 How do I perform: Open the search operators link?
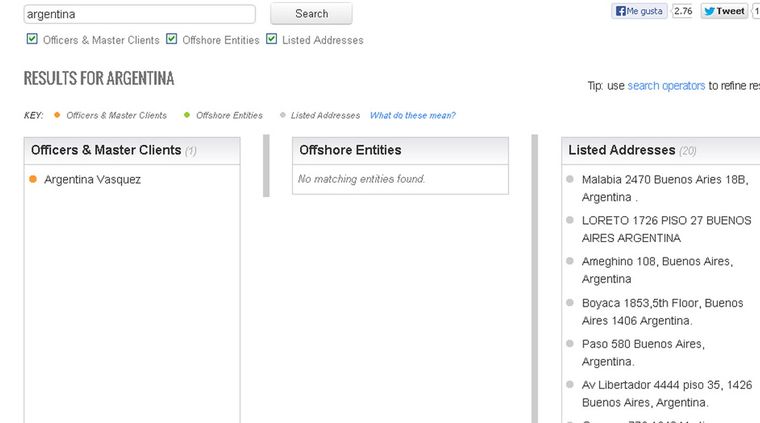[666, 86]
